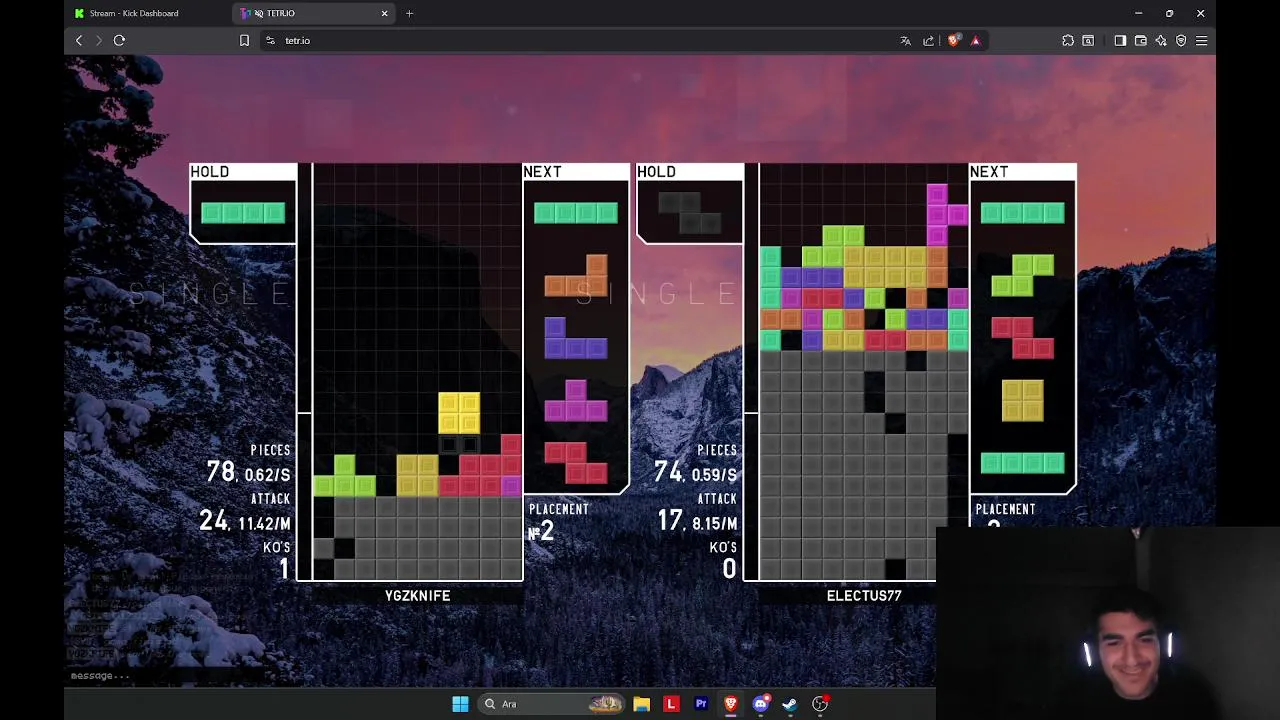Image resolution: width=1280 pixels, height=720 pixels.
Task: Open the round icon after Steam in taskbar
Action: point(820,704)
